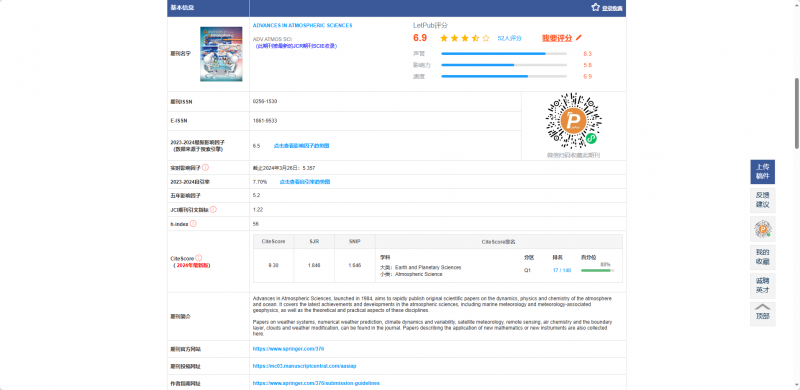This screenshot has width=800, height=390.
Task: Open ADVANCES IN ATMOSPHERIC SCIENCES title link
Action: (x=303, y=26)
